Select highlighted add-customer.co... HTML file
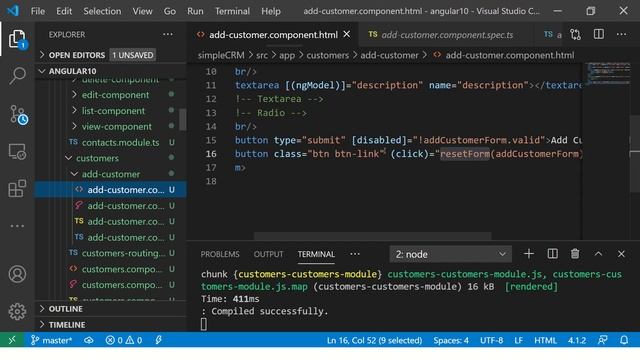 [111, 190]
